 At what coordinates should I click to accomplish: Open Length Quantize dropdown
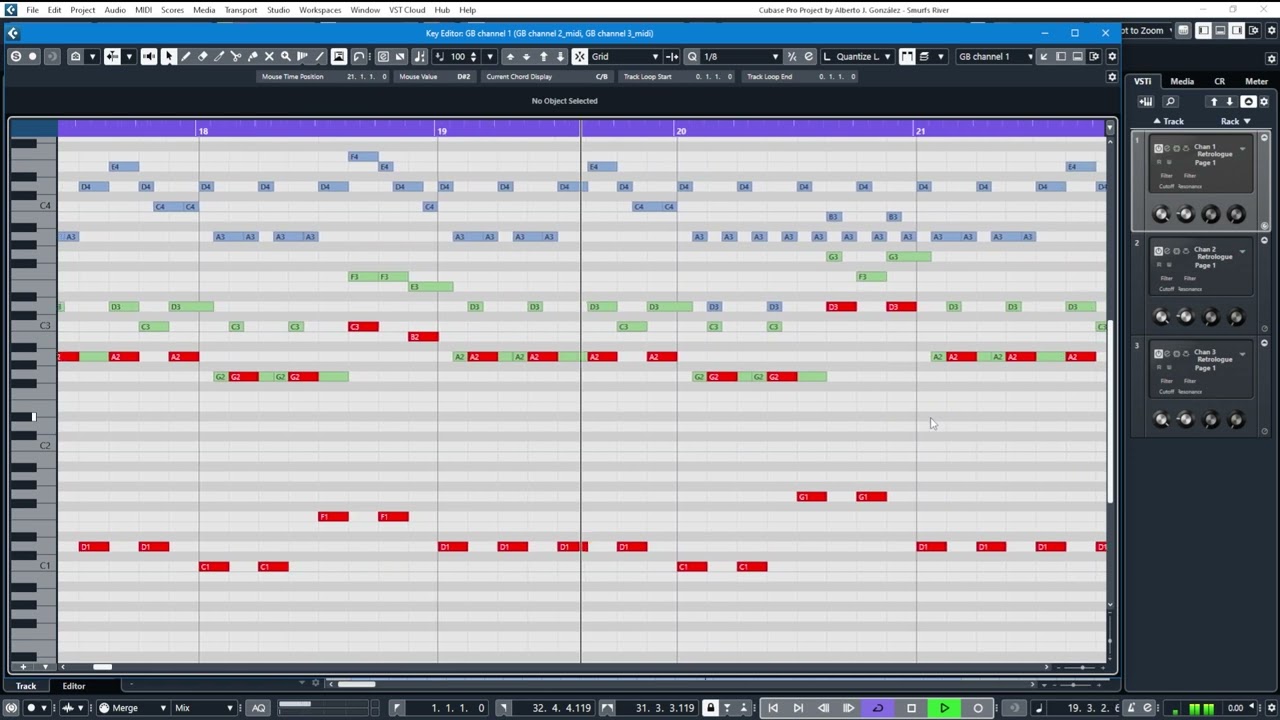tap(857, 57)
